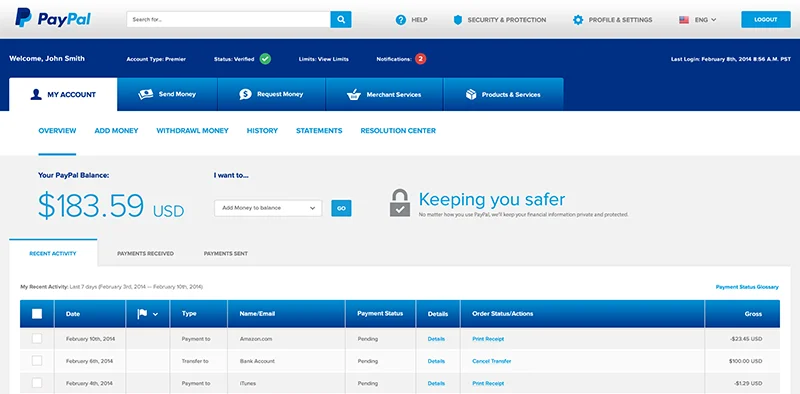
Task: Open the red notifications badge
Action: click(420, 59)
